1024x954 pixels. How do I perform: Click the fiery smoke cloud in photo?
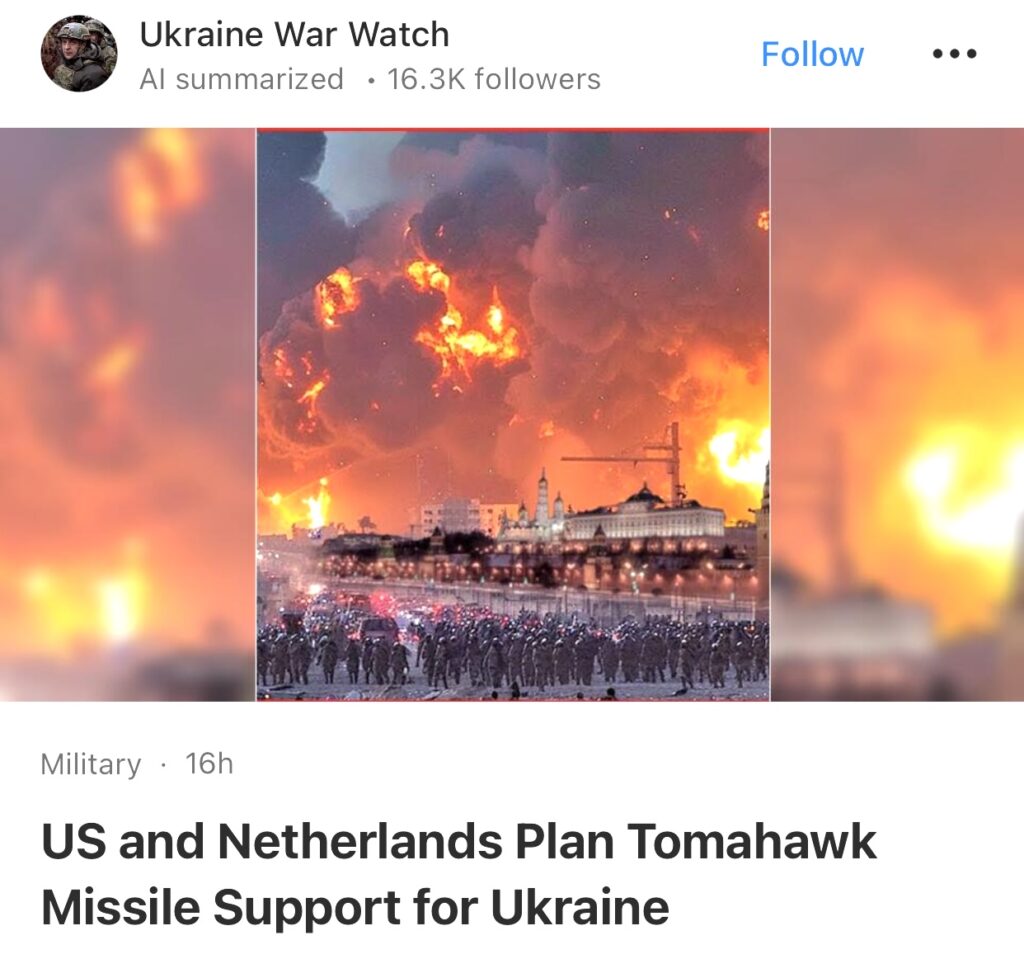tap(513, 313)
